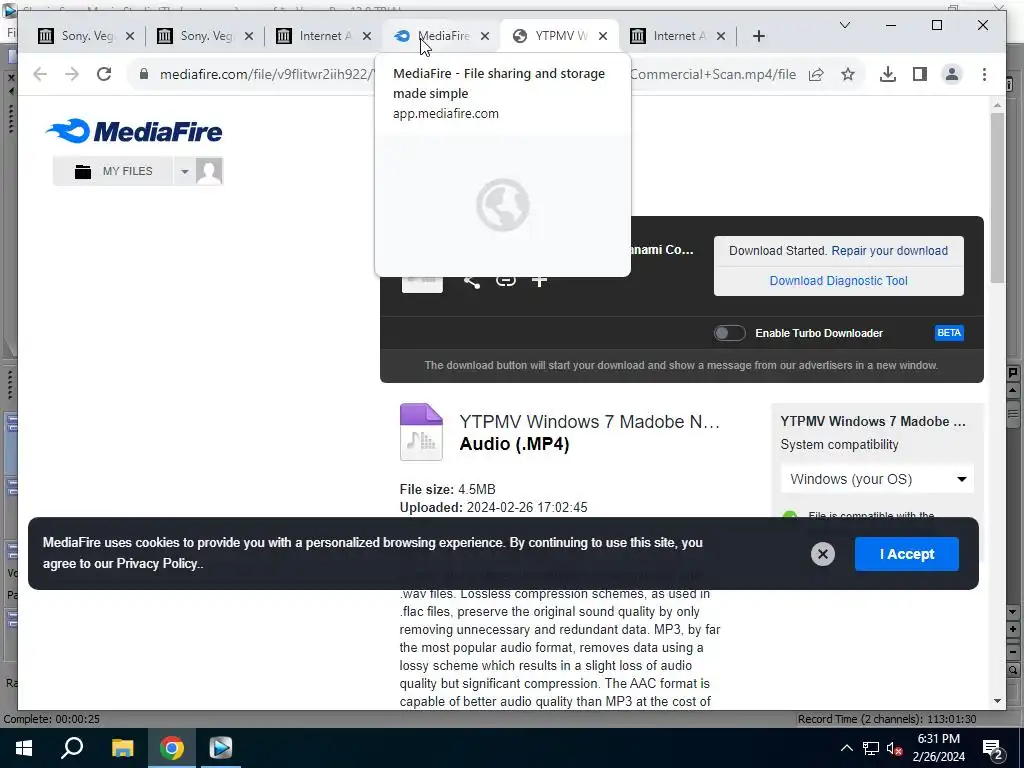Screen dimensions: 1024x768
Task: Open the System compatibility OS dropdown
Action: [x=877, y=479]
